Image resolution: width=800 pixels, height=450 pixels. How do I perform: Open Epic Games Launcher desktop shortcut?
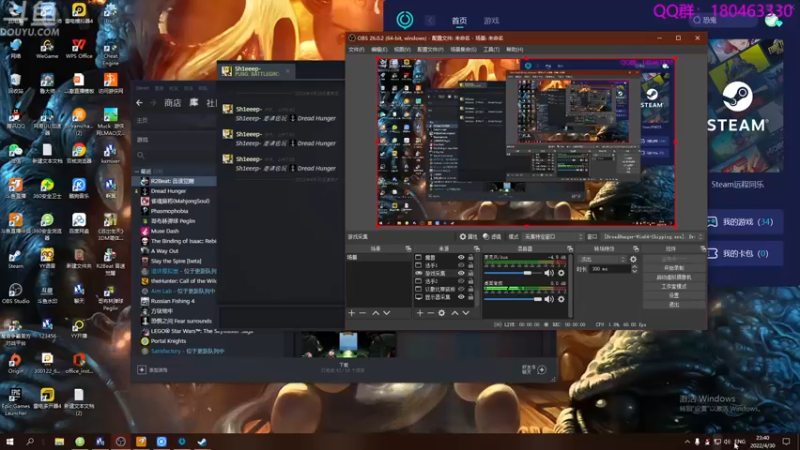click(x=15, y=401)
